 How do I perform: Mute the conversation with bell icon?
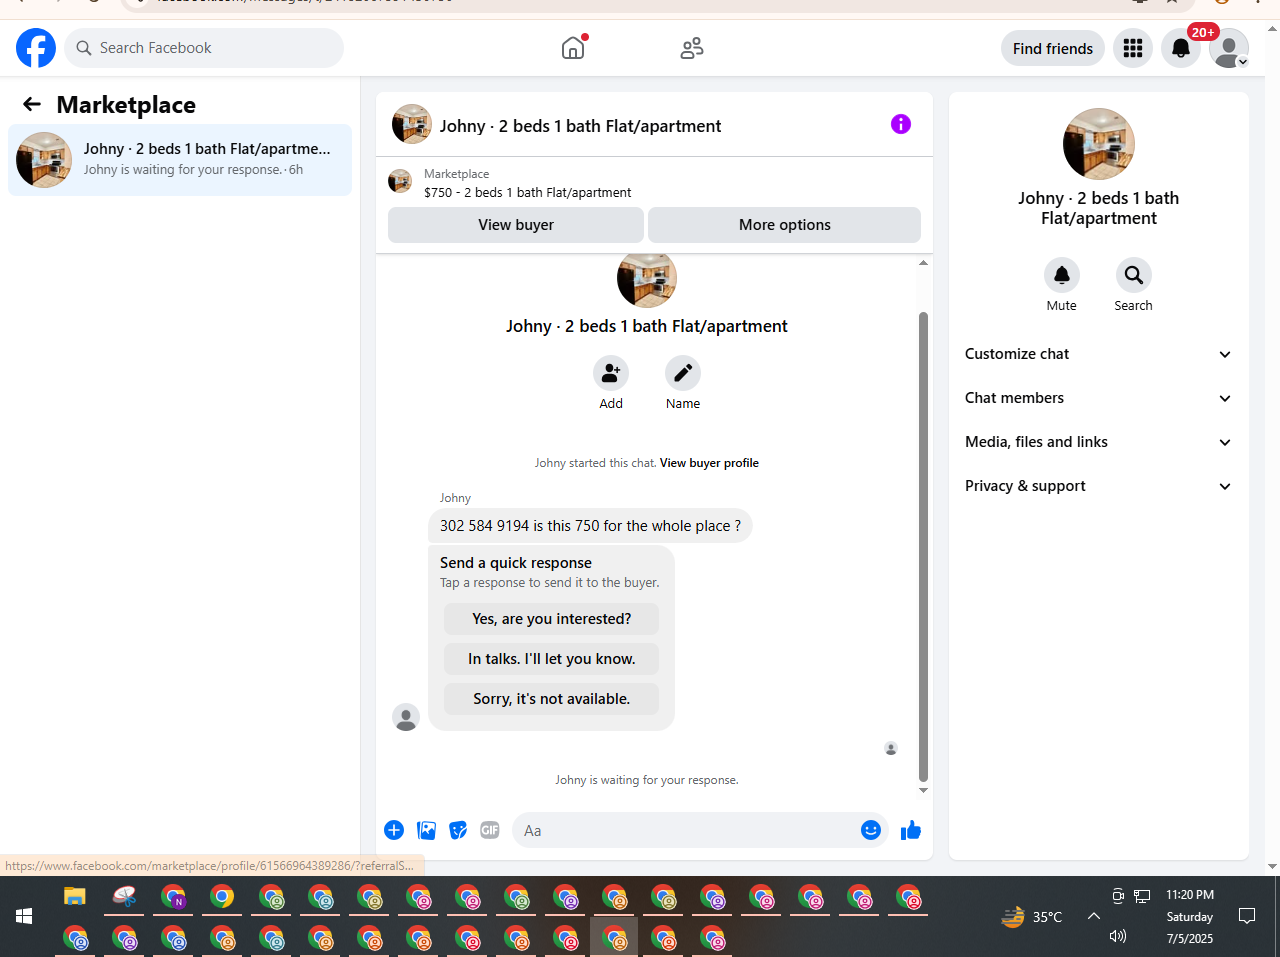click(x=1062, y=275)
